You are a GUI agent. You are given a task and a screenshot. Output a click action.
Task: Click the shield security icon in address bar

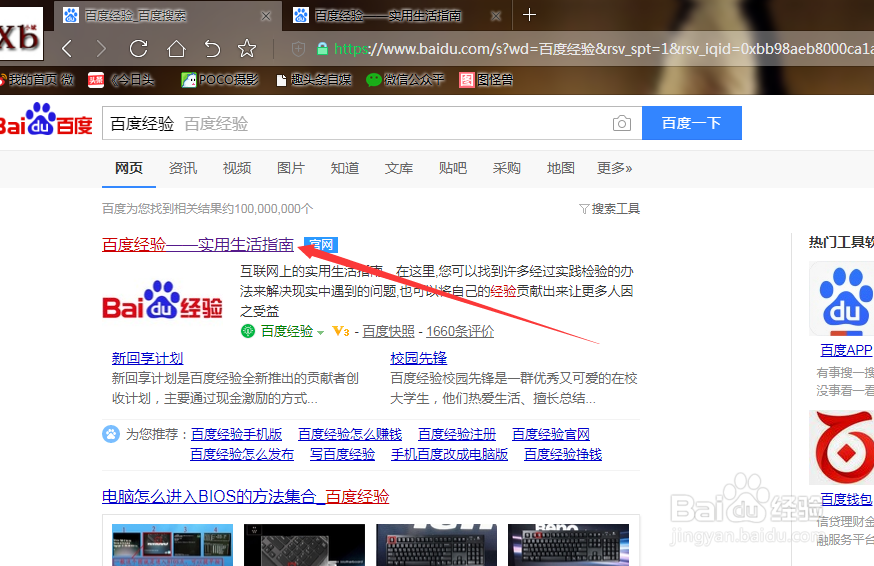298,49
